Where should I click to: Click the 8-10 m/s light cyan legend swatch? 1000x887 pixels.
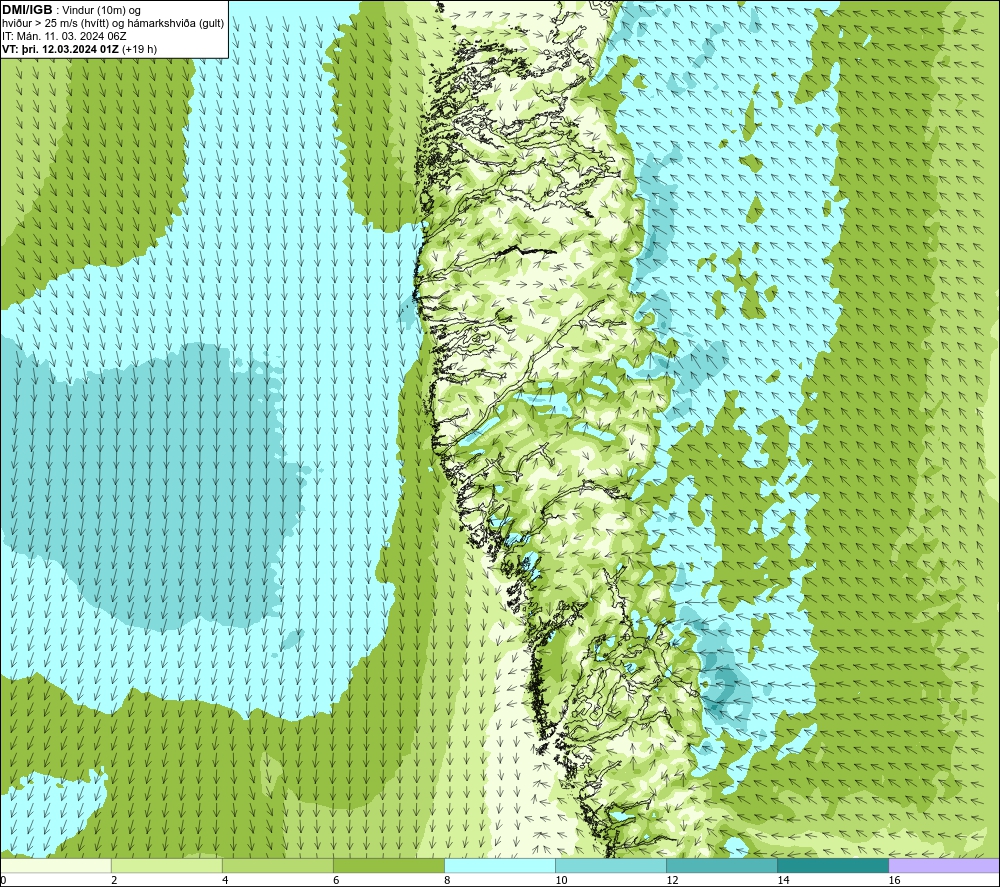500,865
